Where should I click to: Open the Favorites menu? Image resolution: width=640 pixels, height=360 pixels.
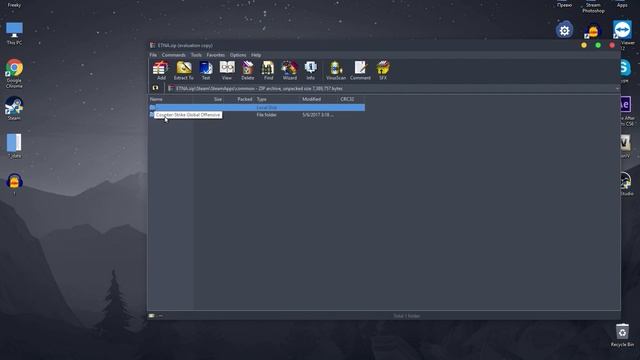pos(216,55)
